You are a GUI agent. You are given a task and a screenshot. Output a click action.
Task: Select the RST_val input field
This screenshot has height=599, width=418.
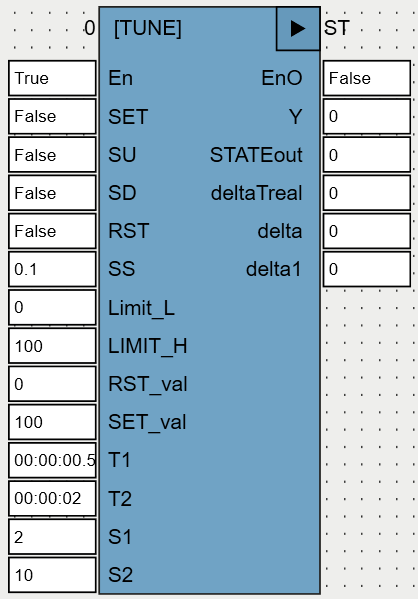click(52, 384)
